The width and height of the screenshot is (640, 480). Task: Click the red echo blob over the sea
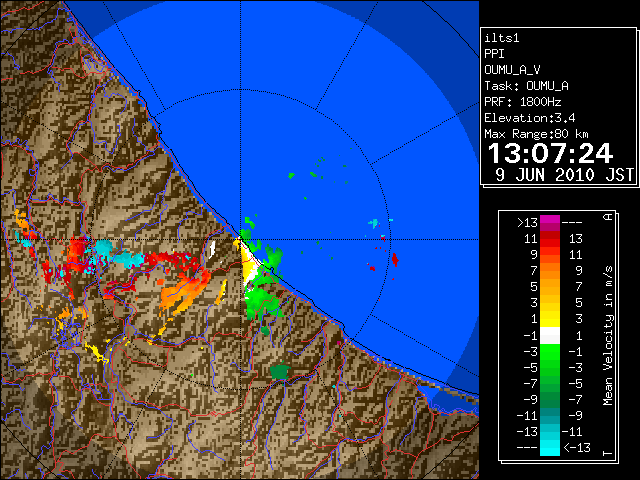pos(395,260)
